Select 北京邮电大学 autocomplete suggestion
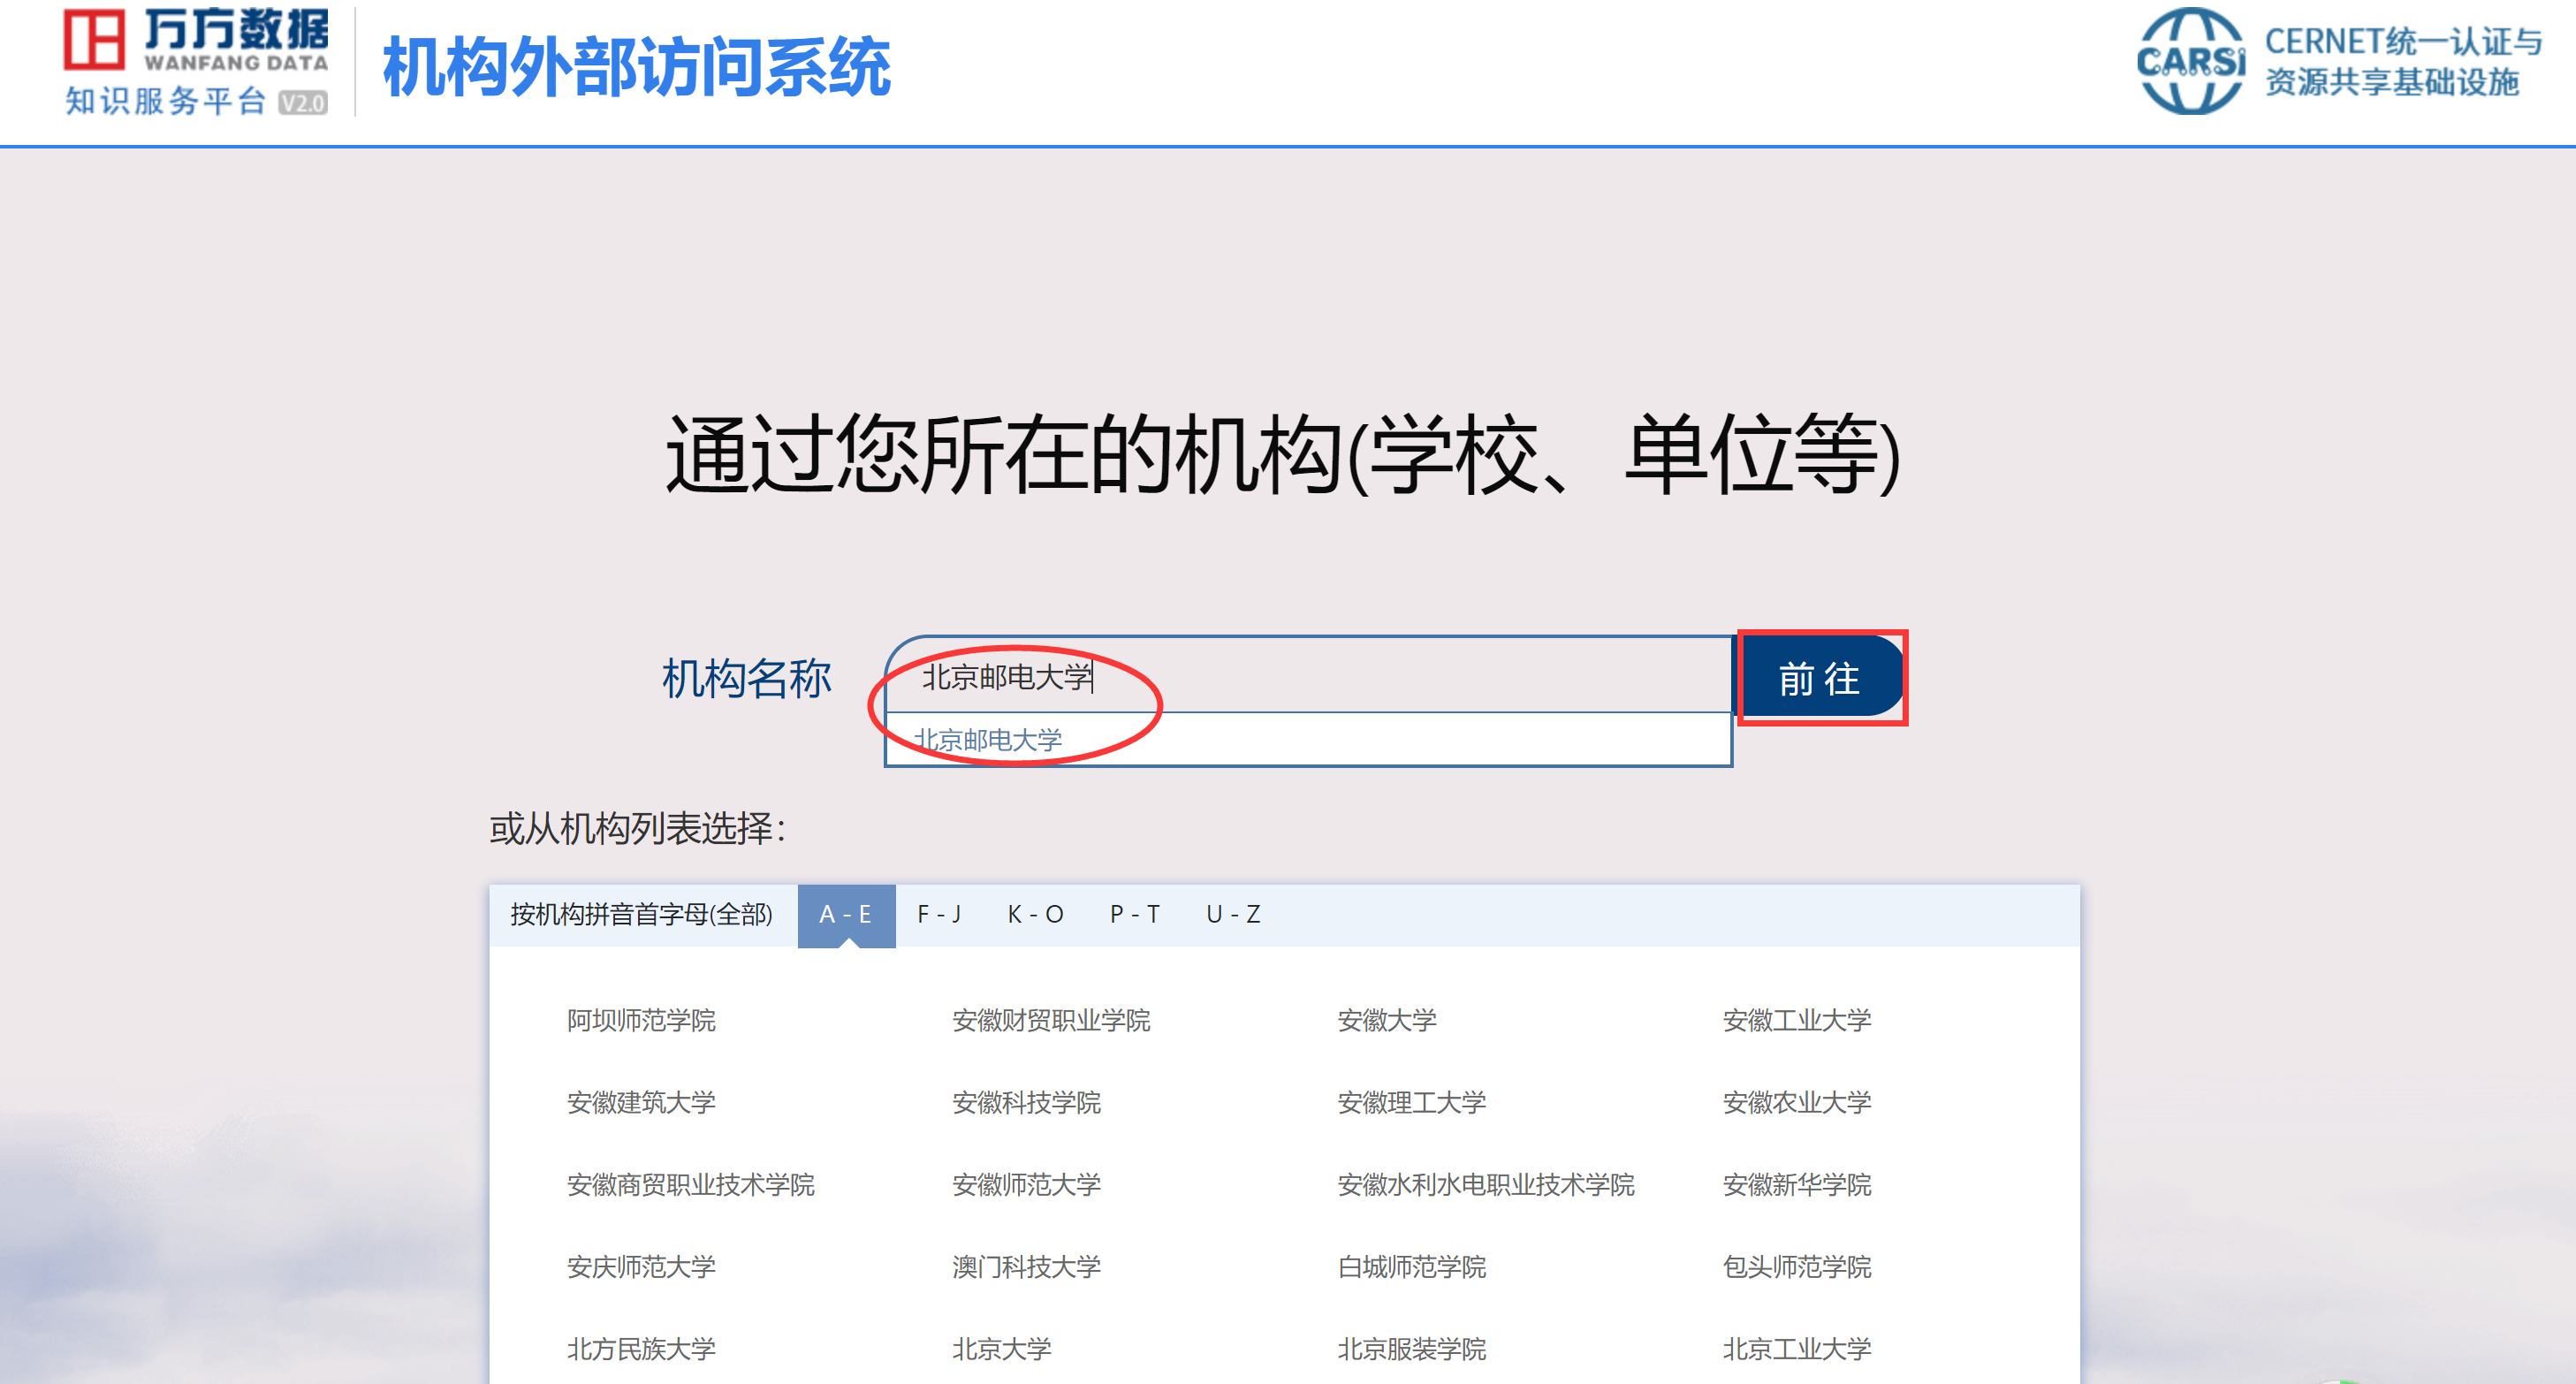This screenshot has height=1384, width=2576. pyautogui.click(x=988, y=740)
